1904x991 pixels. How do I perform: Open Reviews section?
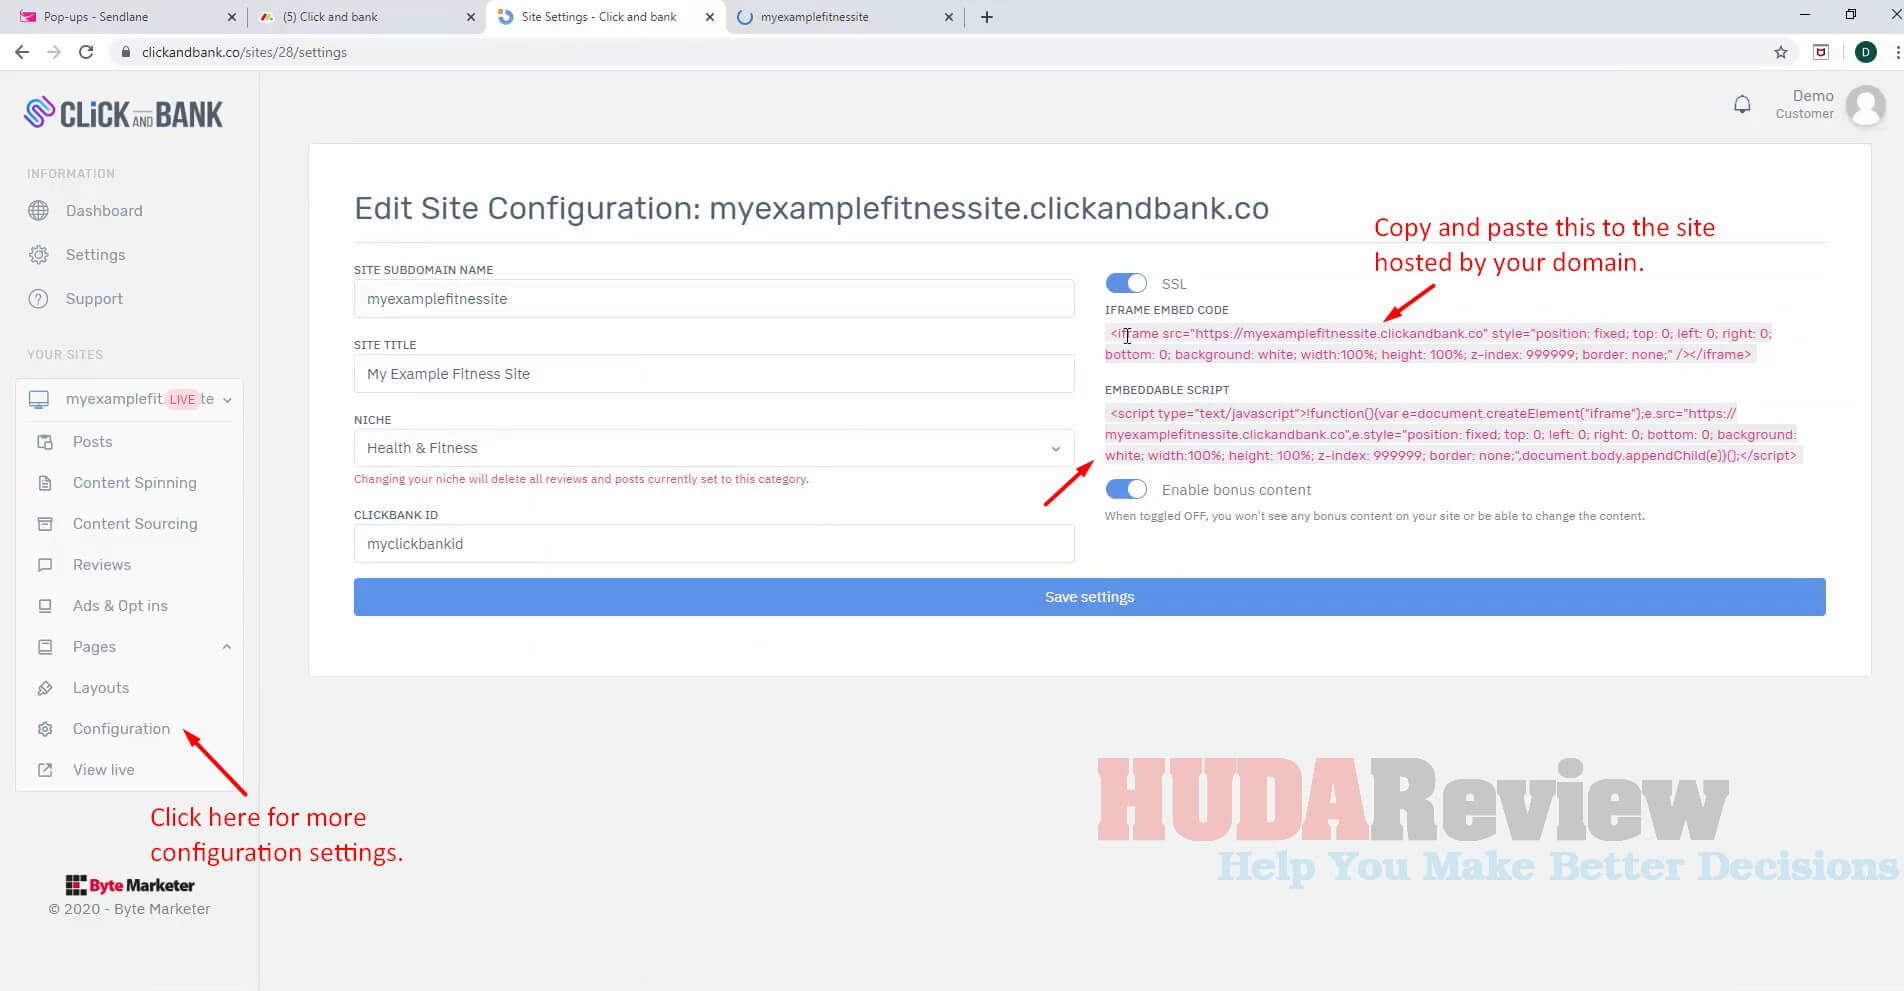pos(102,565)
